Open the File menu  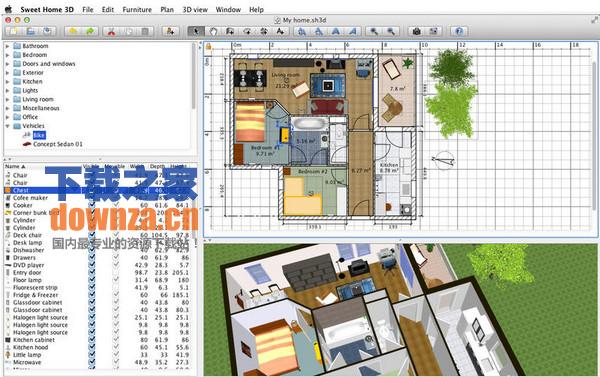[88, 10]
